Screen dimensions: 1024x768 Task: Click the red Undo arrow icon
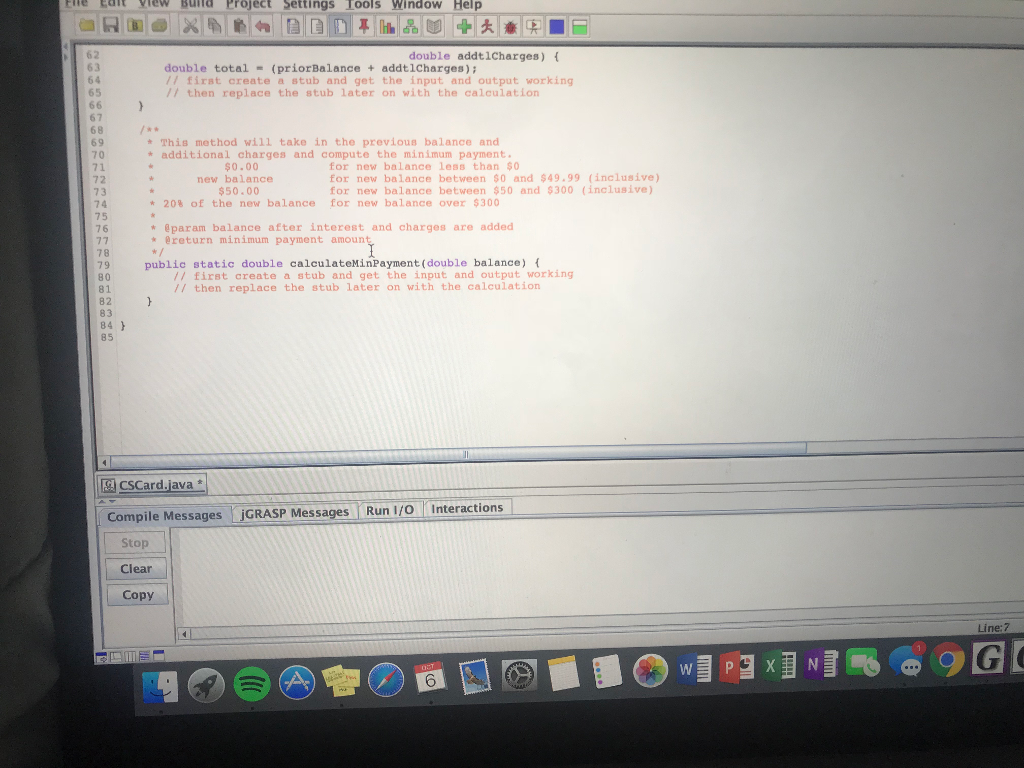tap(263, 27)
